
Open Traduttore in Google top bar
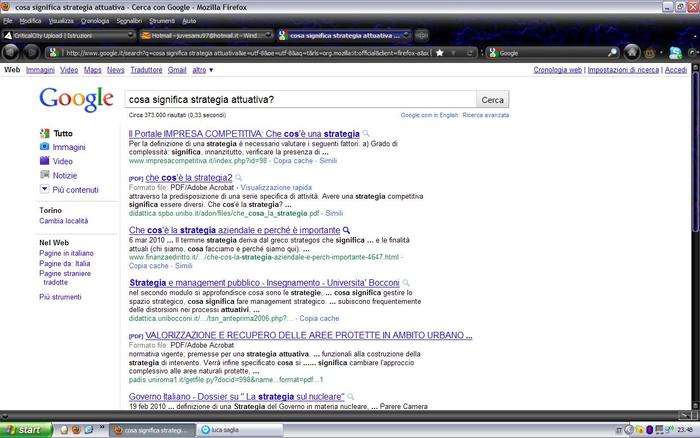pyautogui.click(x=146, y=70)
